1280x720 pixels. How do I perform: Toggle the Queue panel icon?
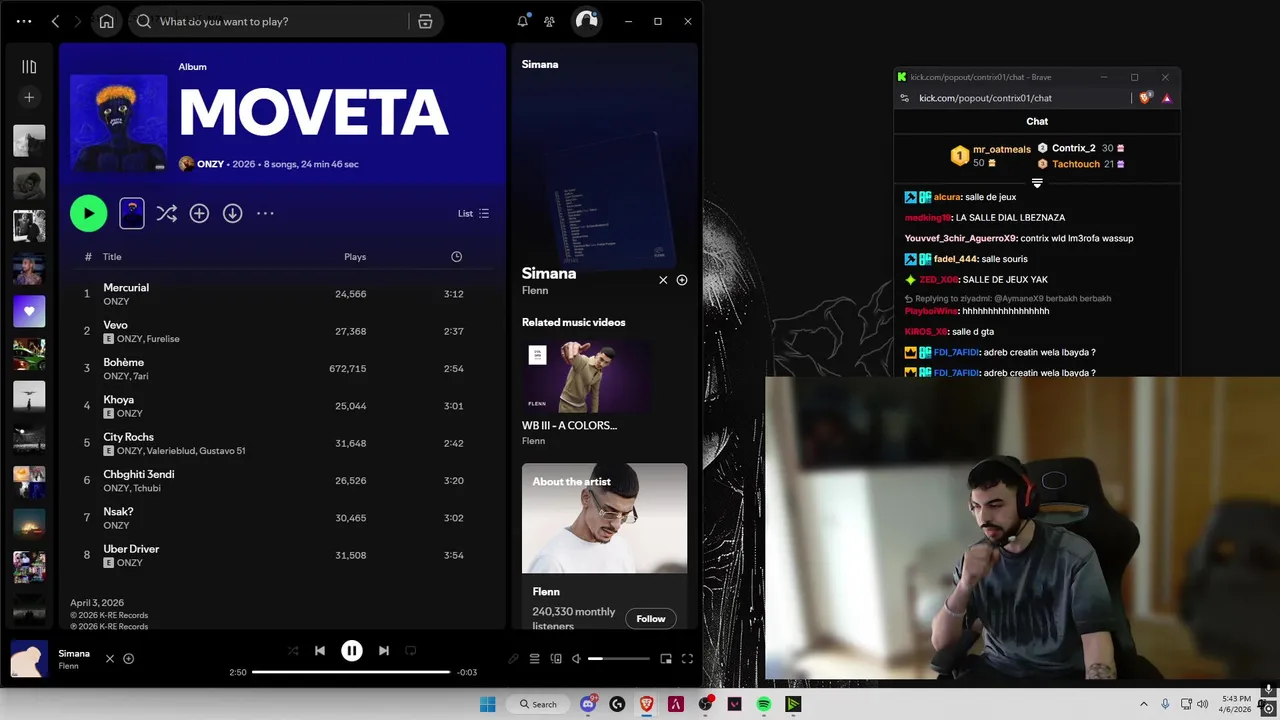[x=534, y=658]
